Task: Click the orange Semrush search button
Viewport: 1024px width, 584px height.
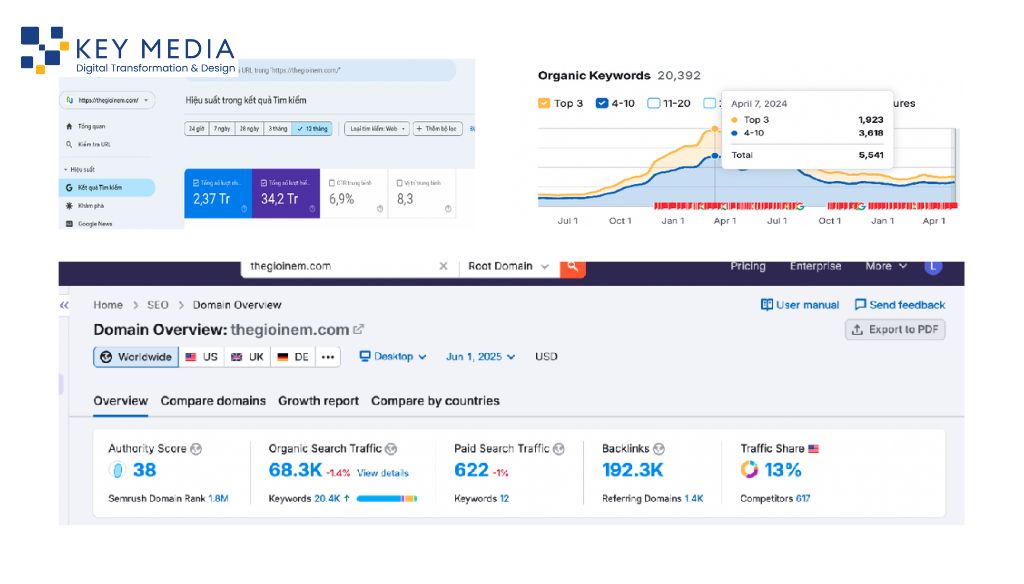Action: (573, 268)
